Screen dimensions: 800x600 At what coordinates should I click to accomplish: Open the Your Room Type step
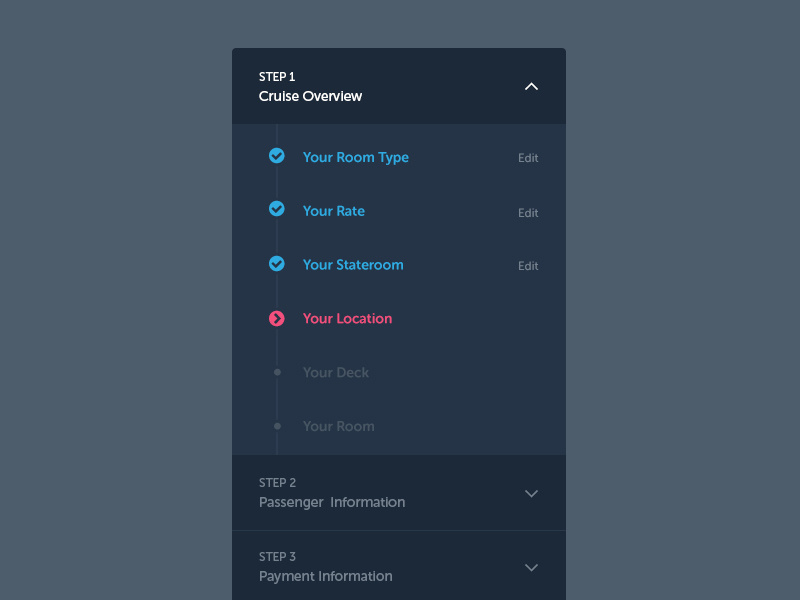pos(356,158)
